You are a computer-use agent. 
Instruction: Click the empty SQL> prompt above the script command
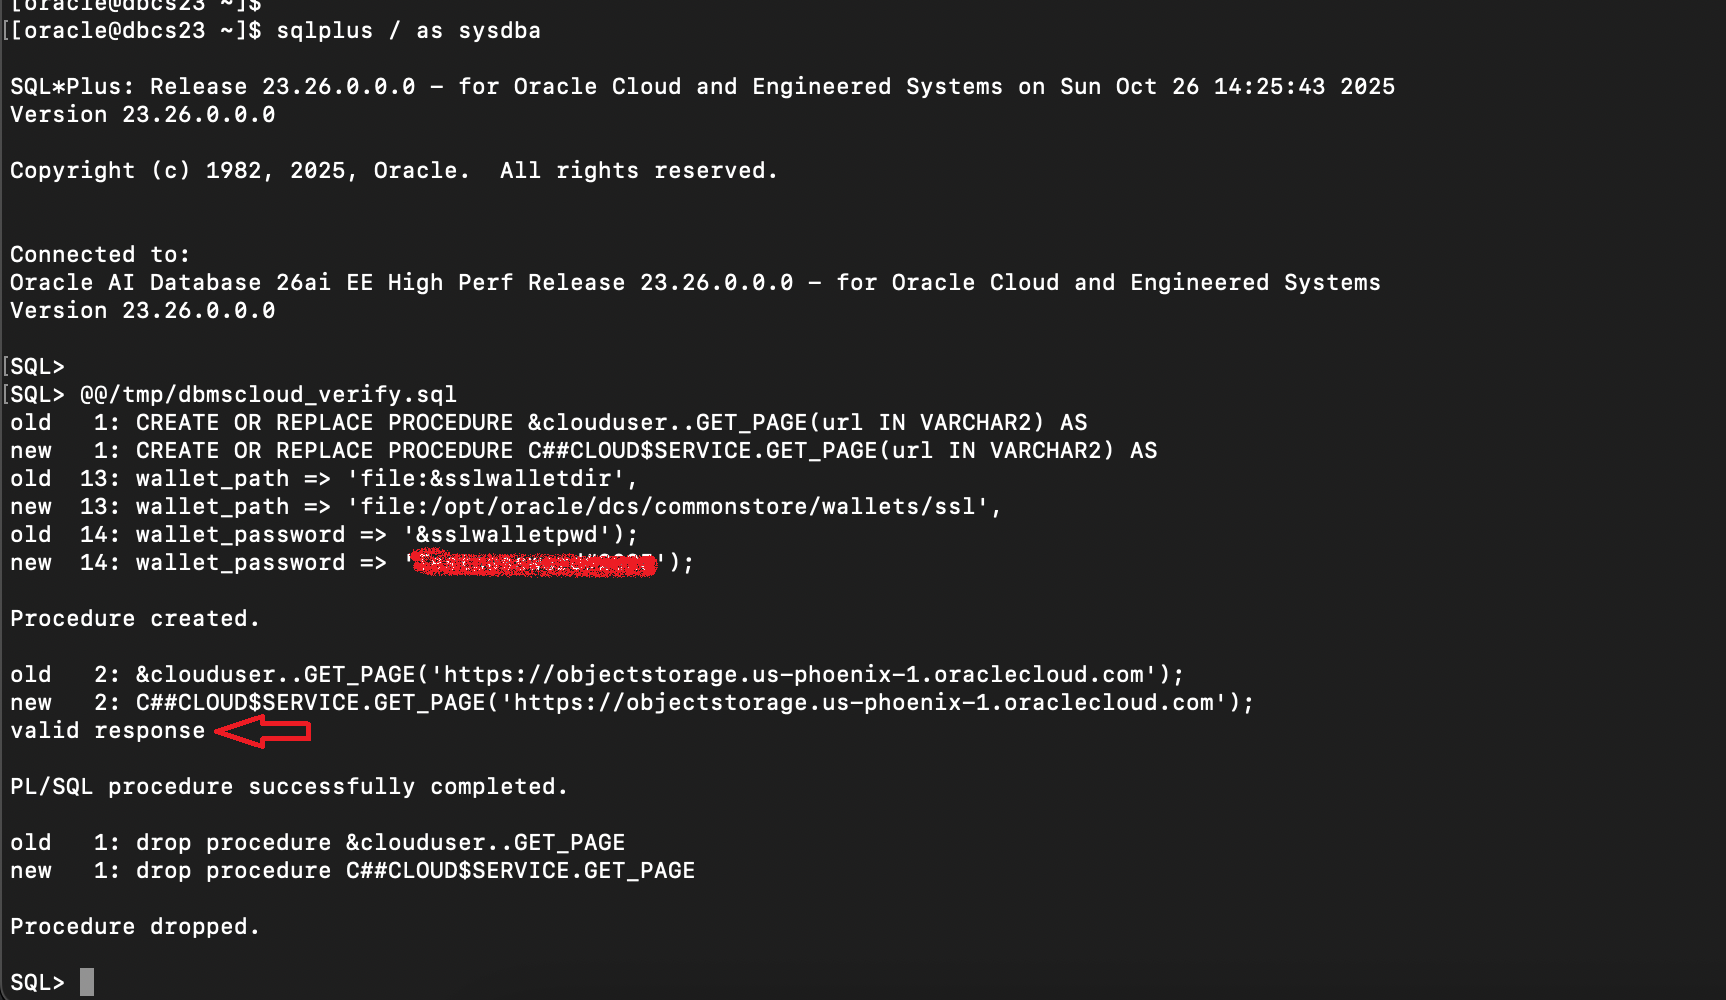click(x=37, y=367)
